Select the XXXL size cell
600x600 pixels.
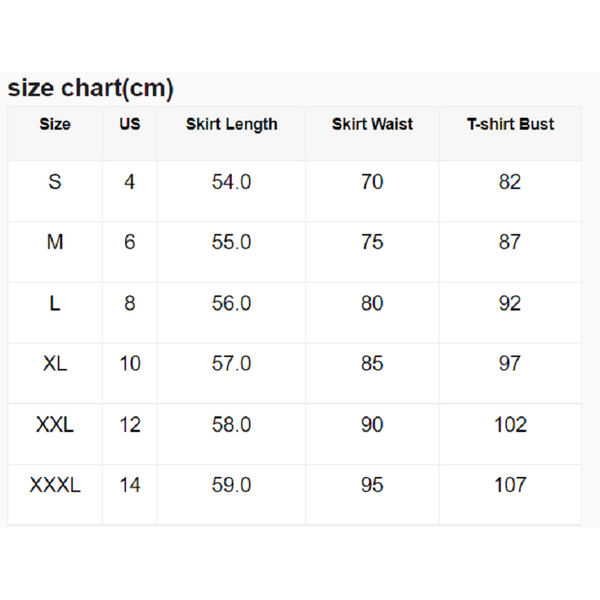click(55, 485)
